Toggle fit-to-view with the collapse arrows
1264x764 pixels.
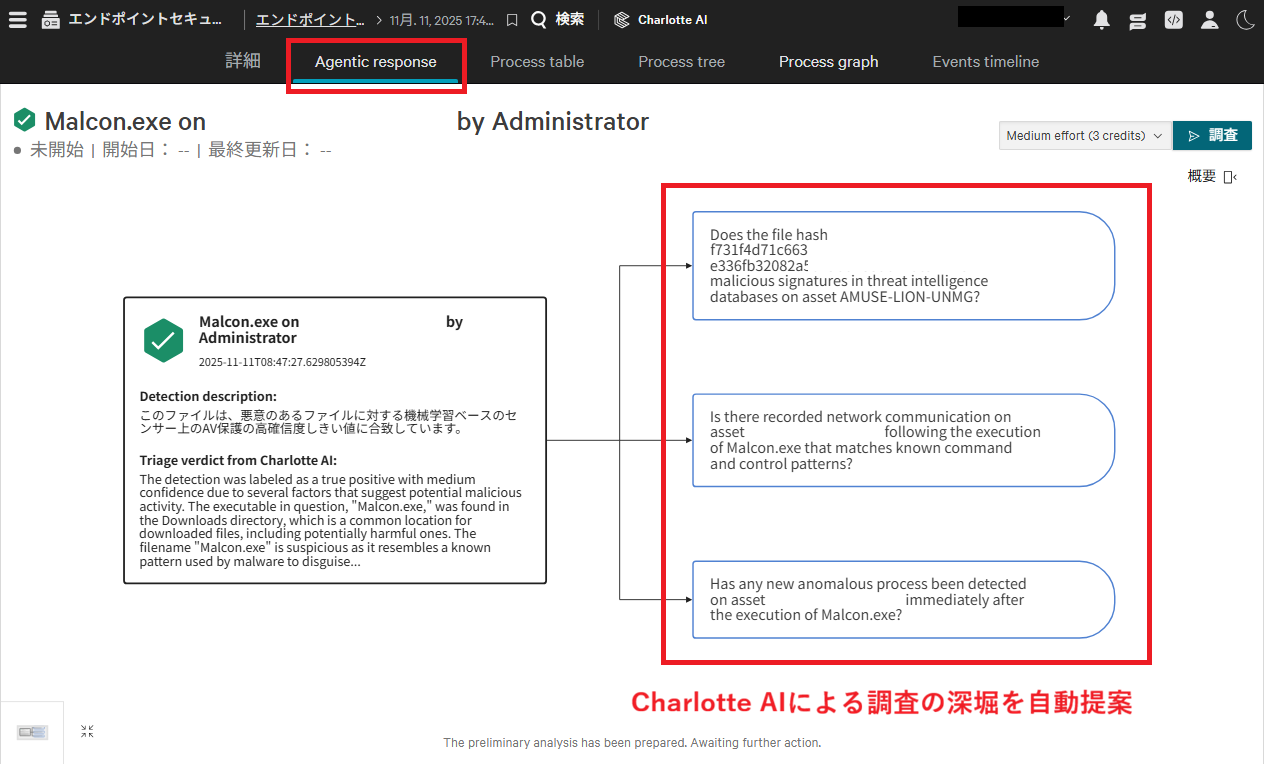pos(87,731)
